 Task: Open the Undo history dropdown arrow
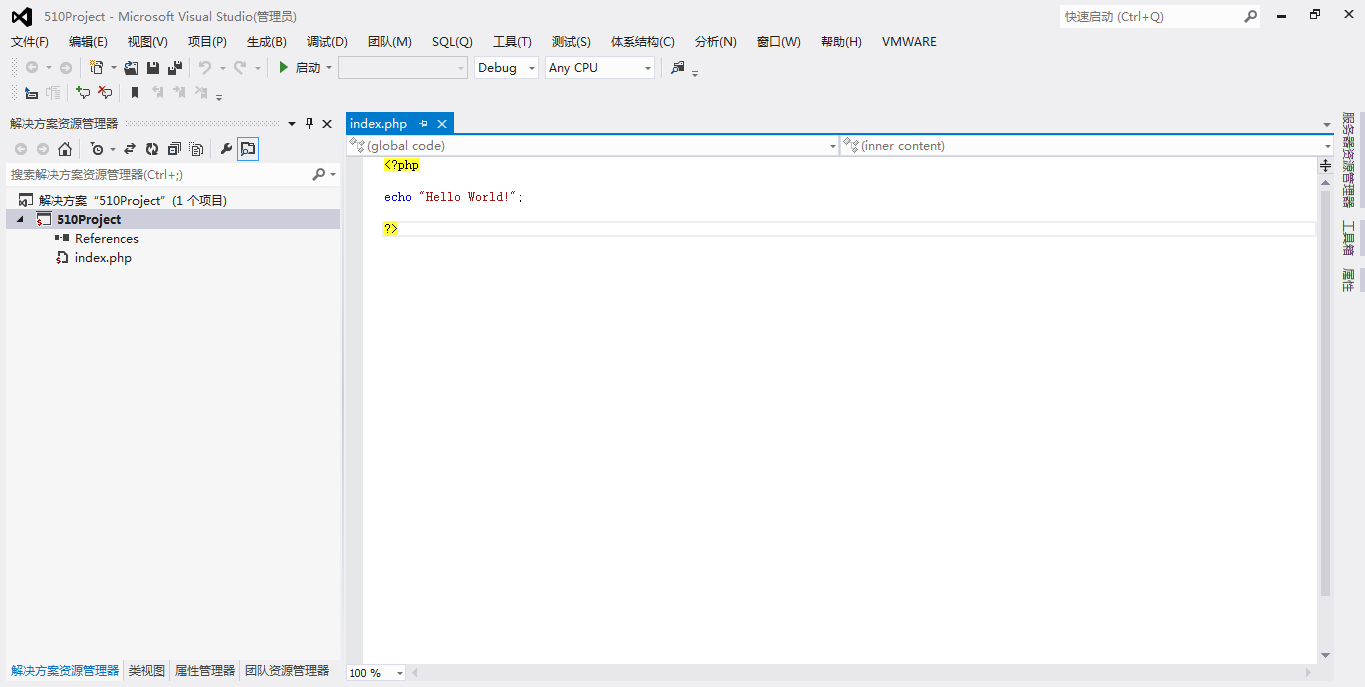coord(221,67)
